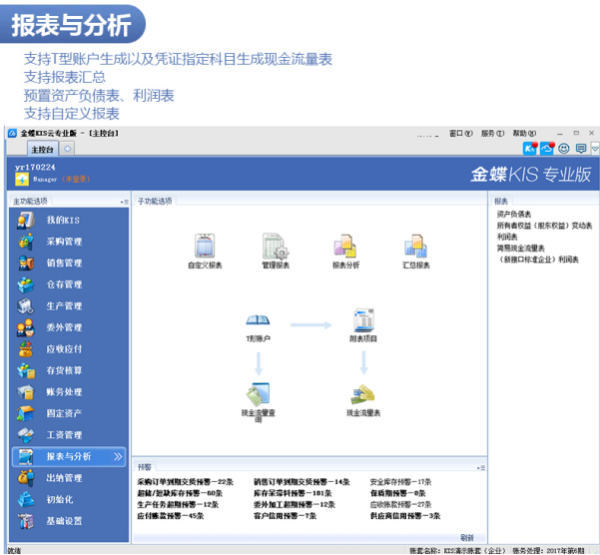
Task: Add a new tab with plus button
Action: pyautogui.click(x=68, y=149)
